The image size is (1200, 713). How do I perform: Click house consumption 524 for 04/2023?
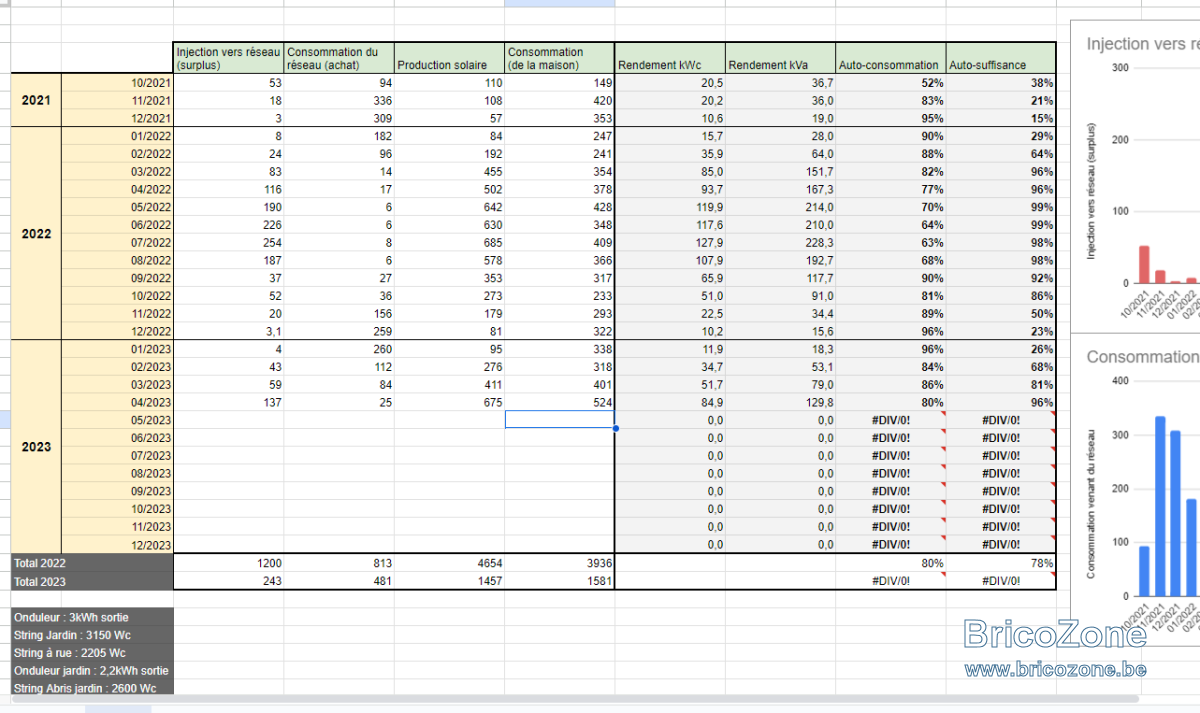click(x=559, y=402)
